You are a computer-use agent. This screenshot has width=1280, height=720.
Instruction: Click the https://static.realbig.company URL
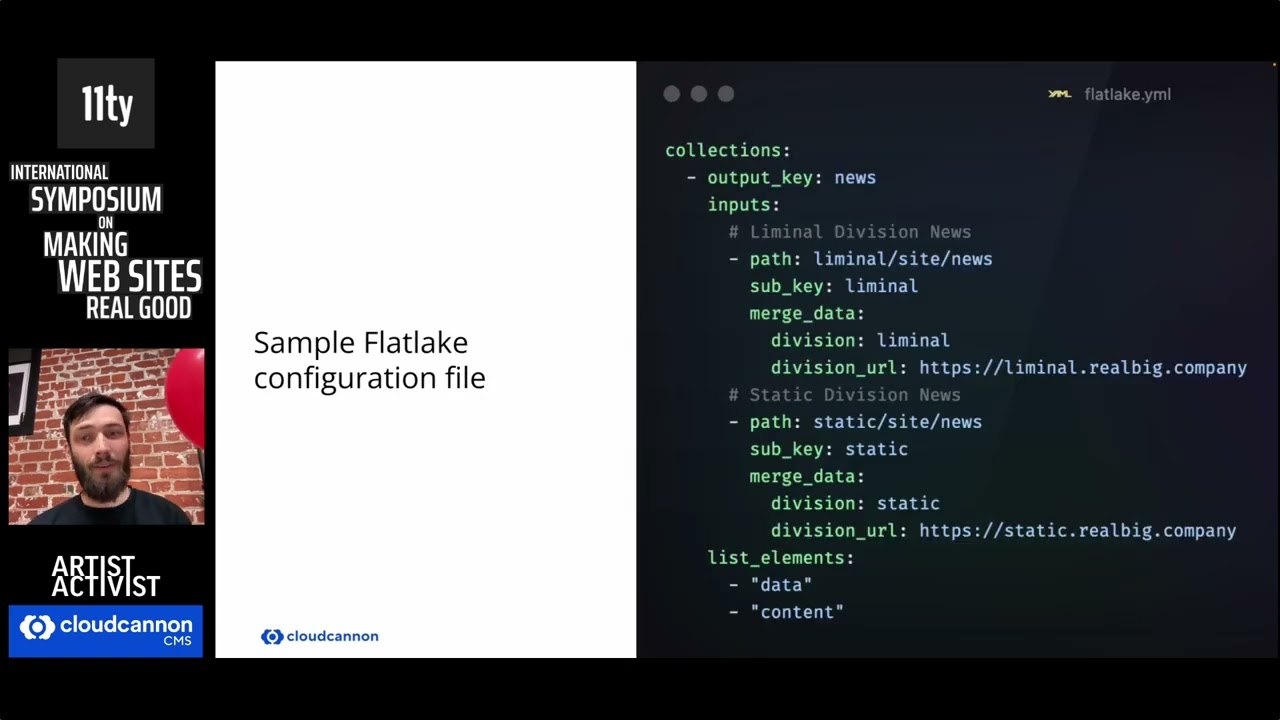pyautogui.click(x=1078, y=531)
